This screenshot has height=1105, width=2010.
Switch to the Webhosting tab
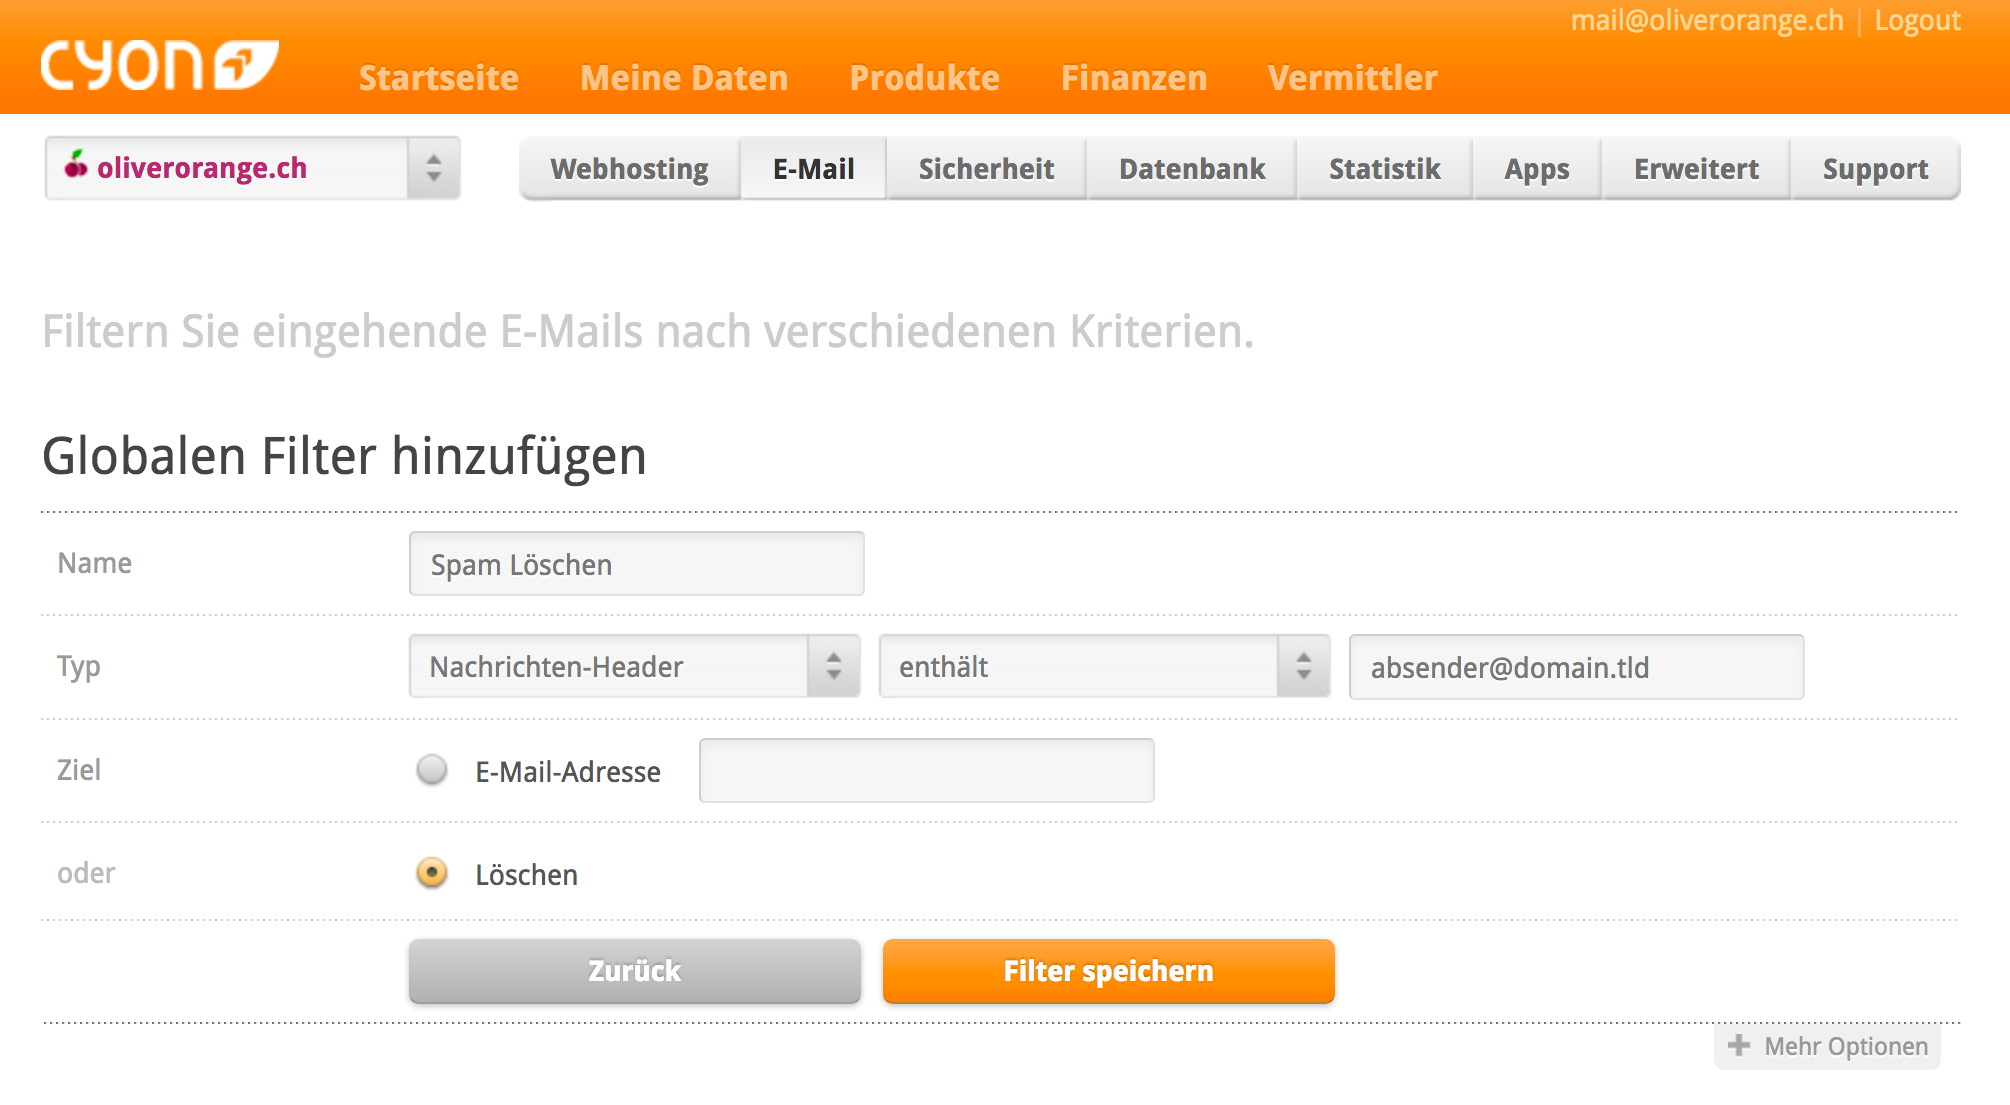630,169
